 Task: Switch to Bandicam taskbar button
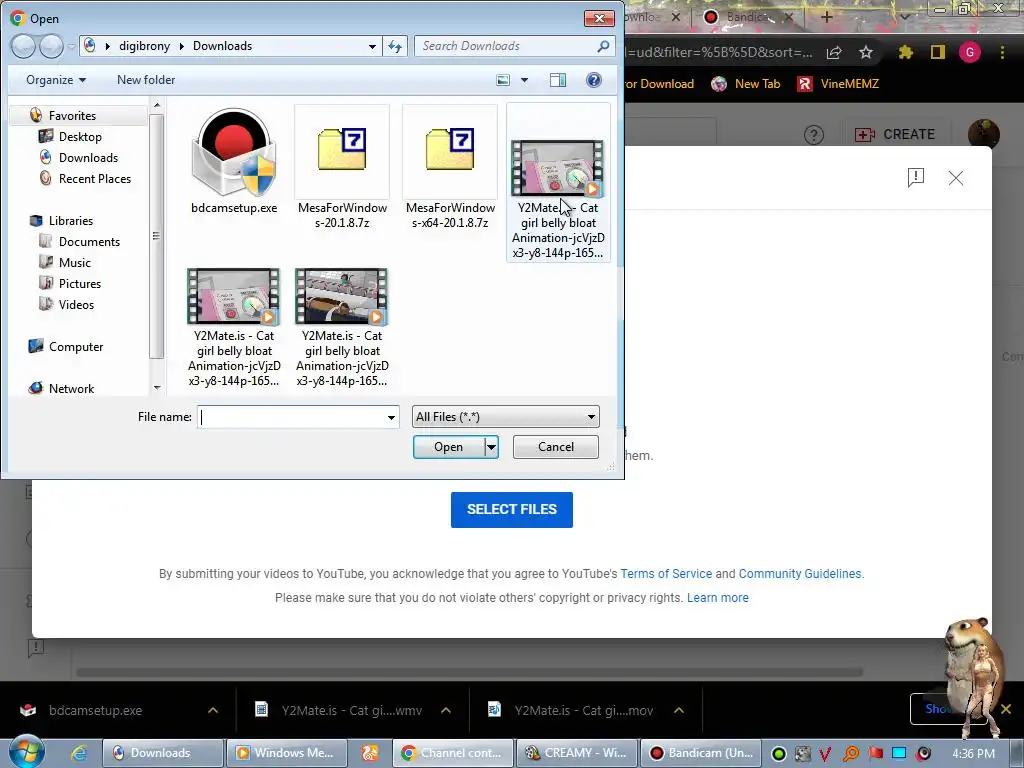701,753
